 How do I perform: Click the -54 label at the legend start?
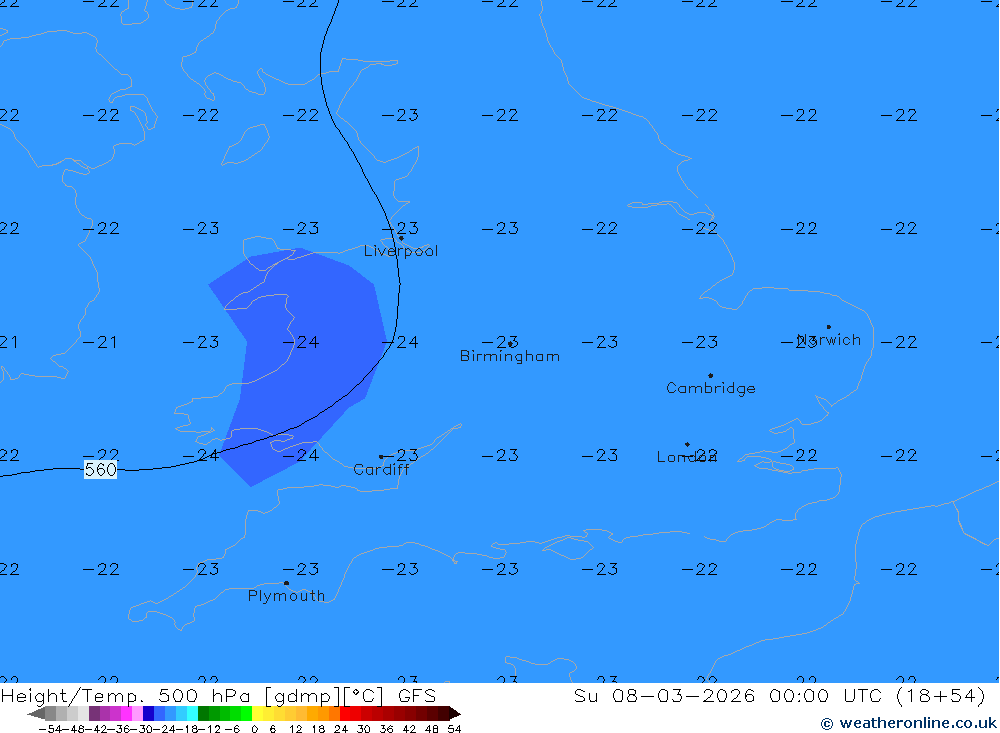50,729
